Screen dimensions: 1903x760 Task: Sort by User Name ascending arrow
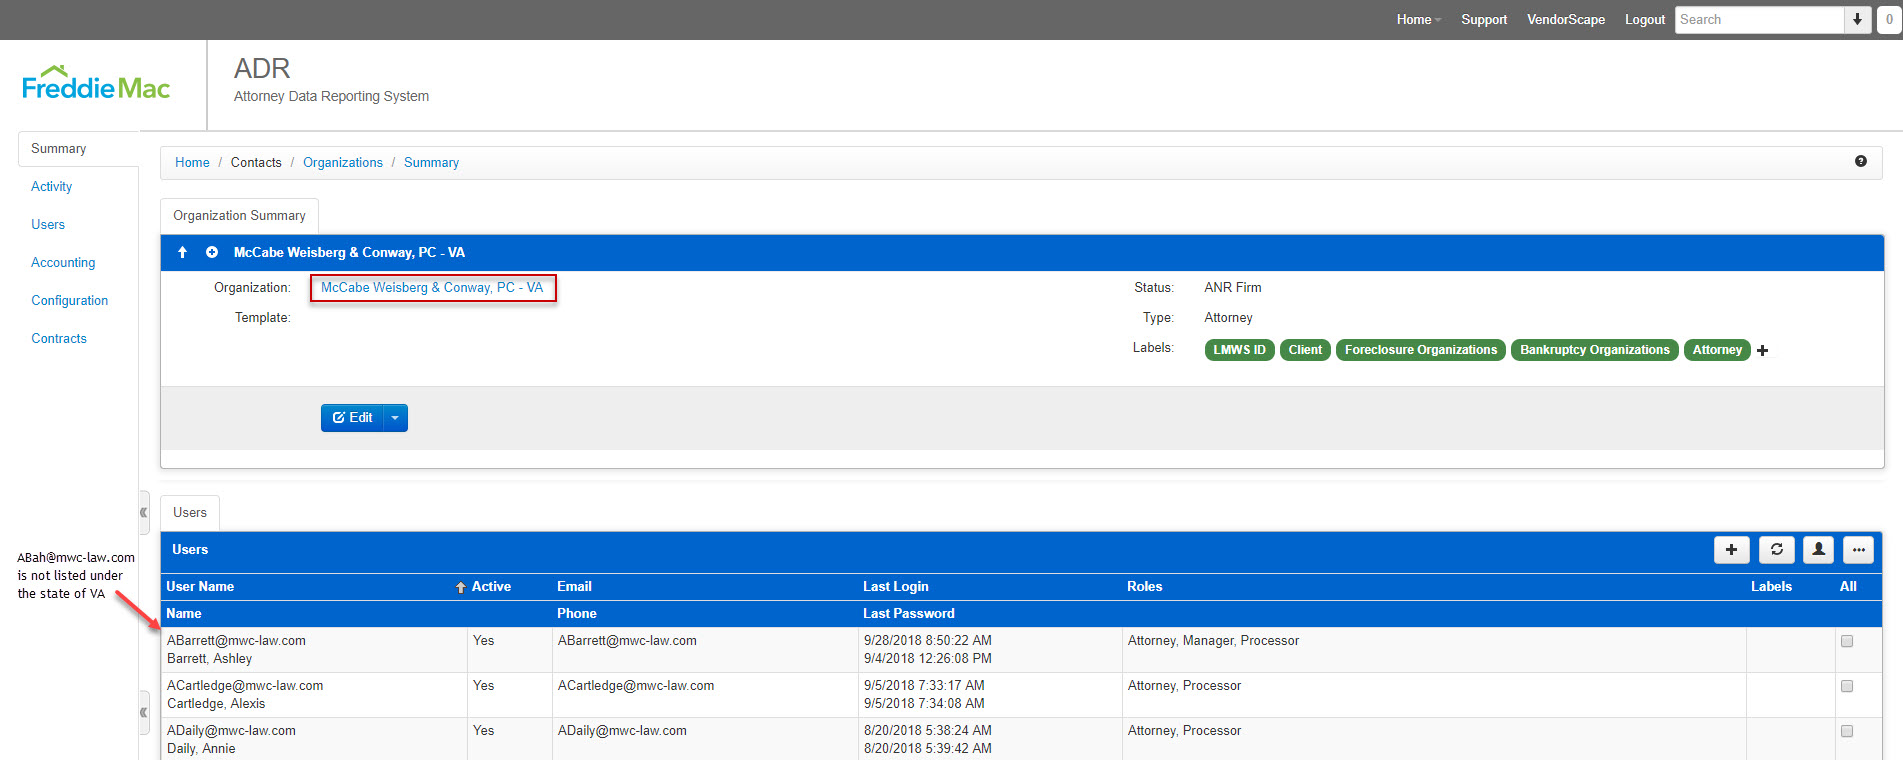click(x=461, y=587)
